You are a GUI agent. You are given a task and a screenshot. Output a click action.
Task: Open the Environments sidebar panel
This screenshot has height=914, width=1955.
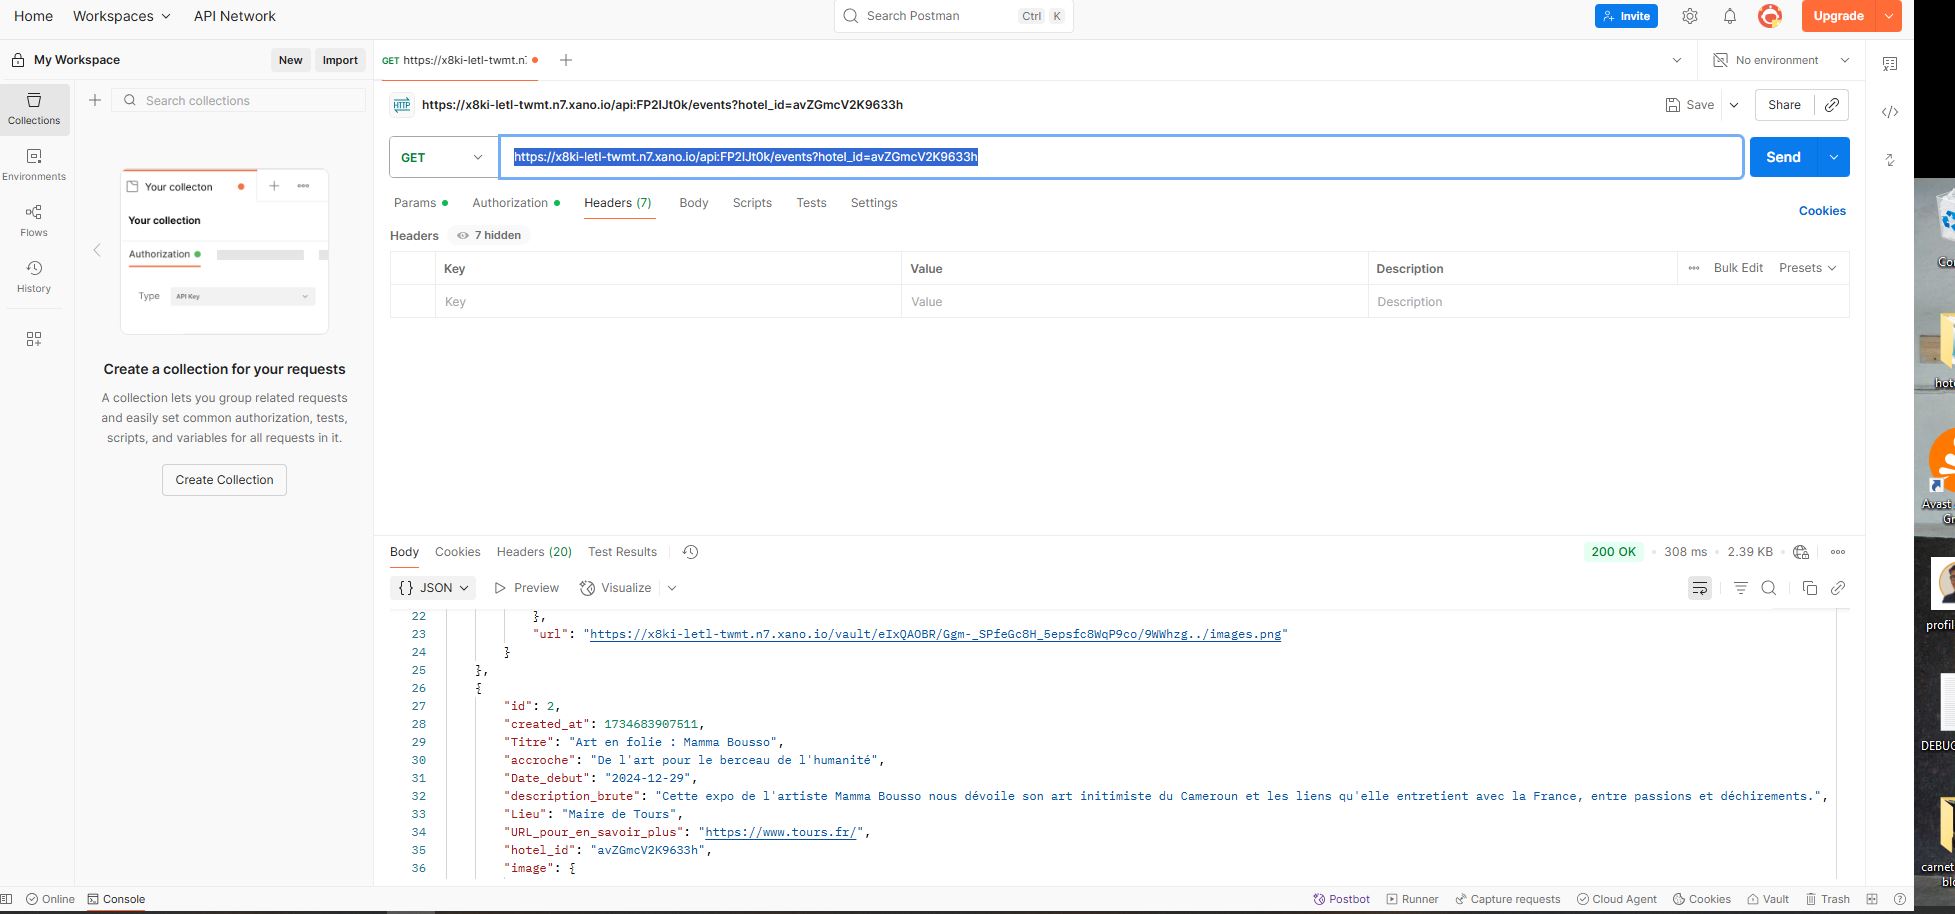[34, 165]
